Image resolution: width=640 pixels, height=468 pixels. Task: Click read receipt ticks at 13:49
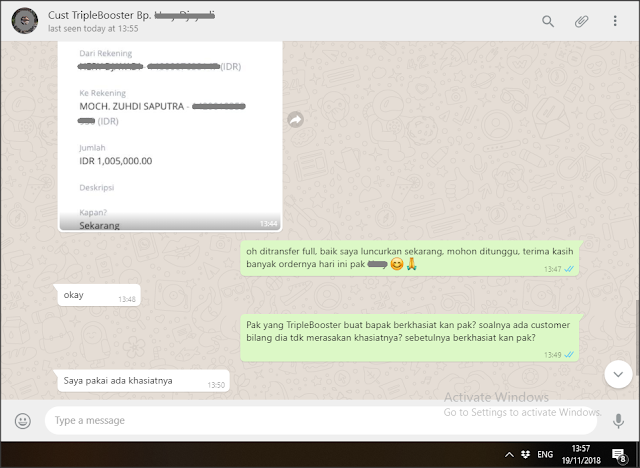point(569,355)
